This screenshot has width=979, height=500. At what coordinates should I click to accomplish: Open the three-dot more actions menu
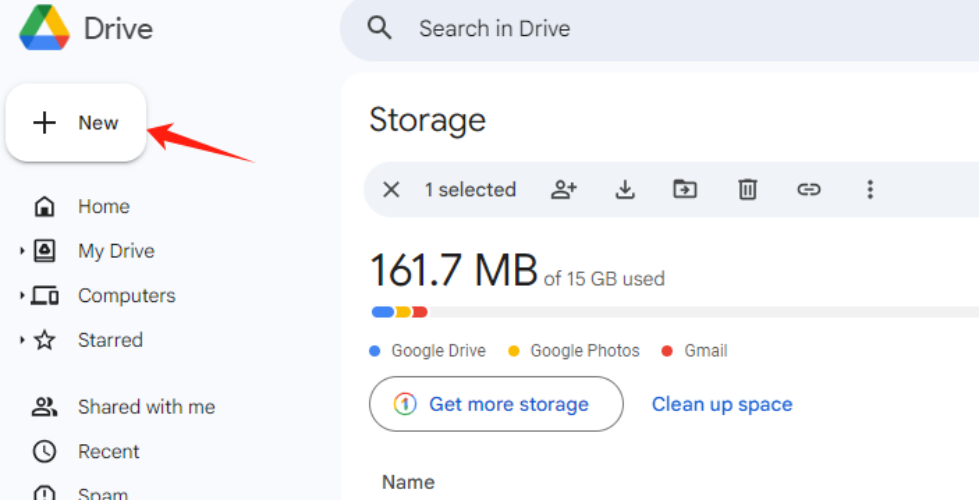[x=870, y=189]
